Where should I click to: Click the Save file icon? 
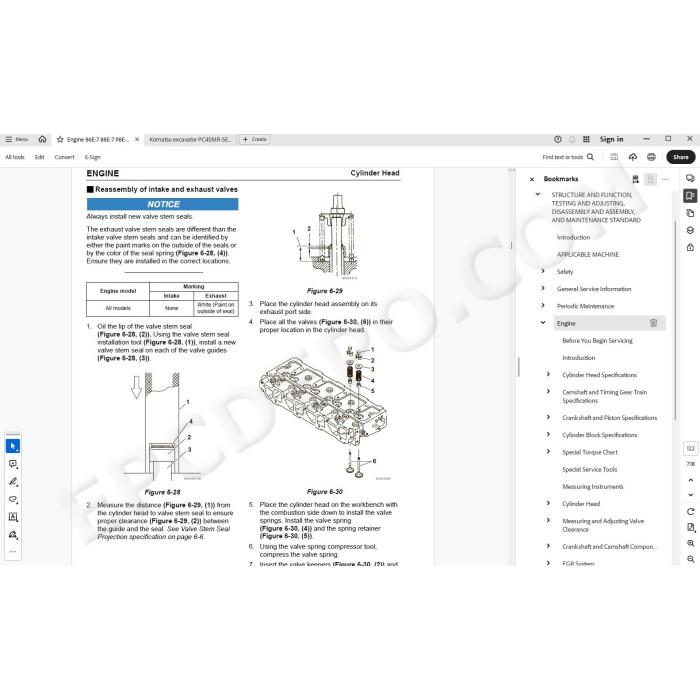(614, 157)
